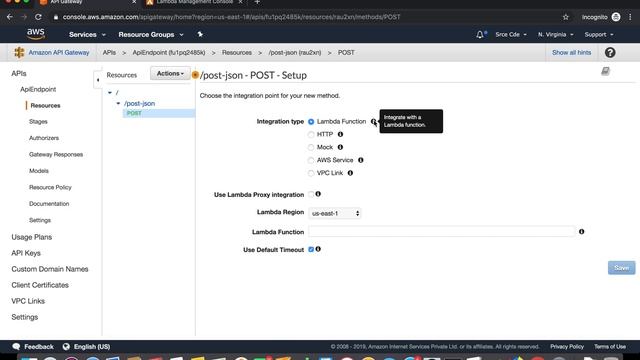
Task: Bookmark this page with the star
Action: point(565,17)
